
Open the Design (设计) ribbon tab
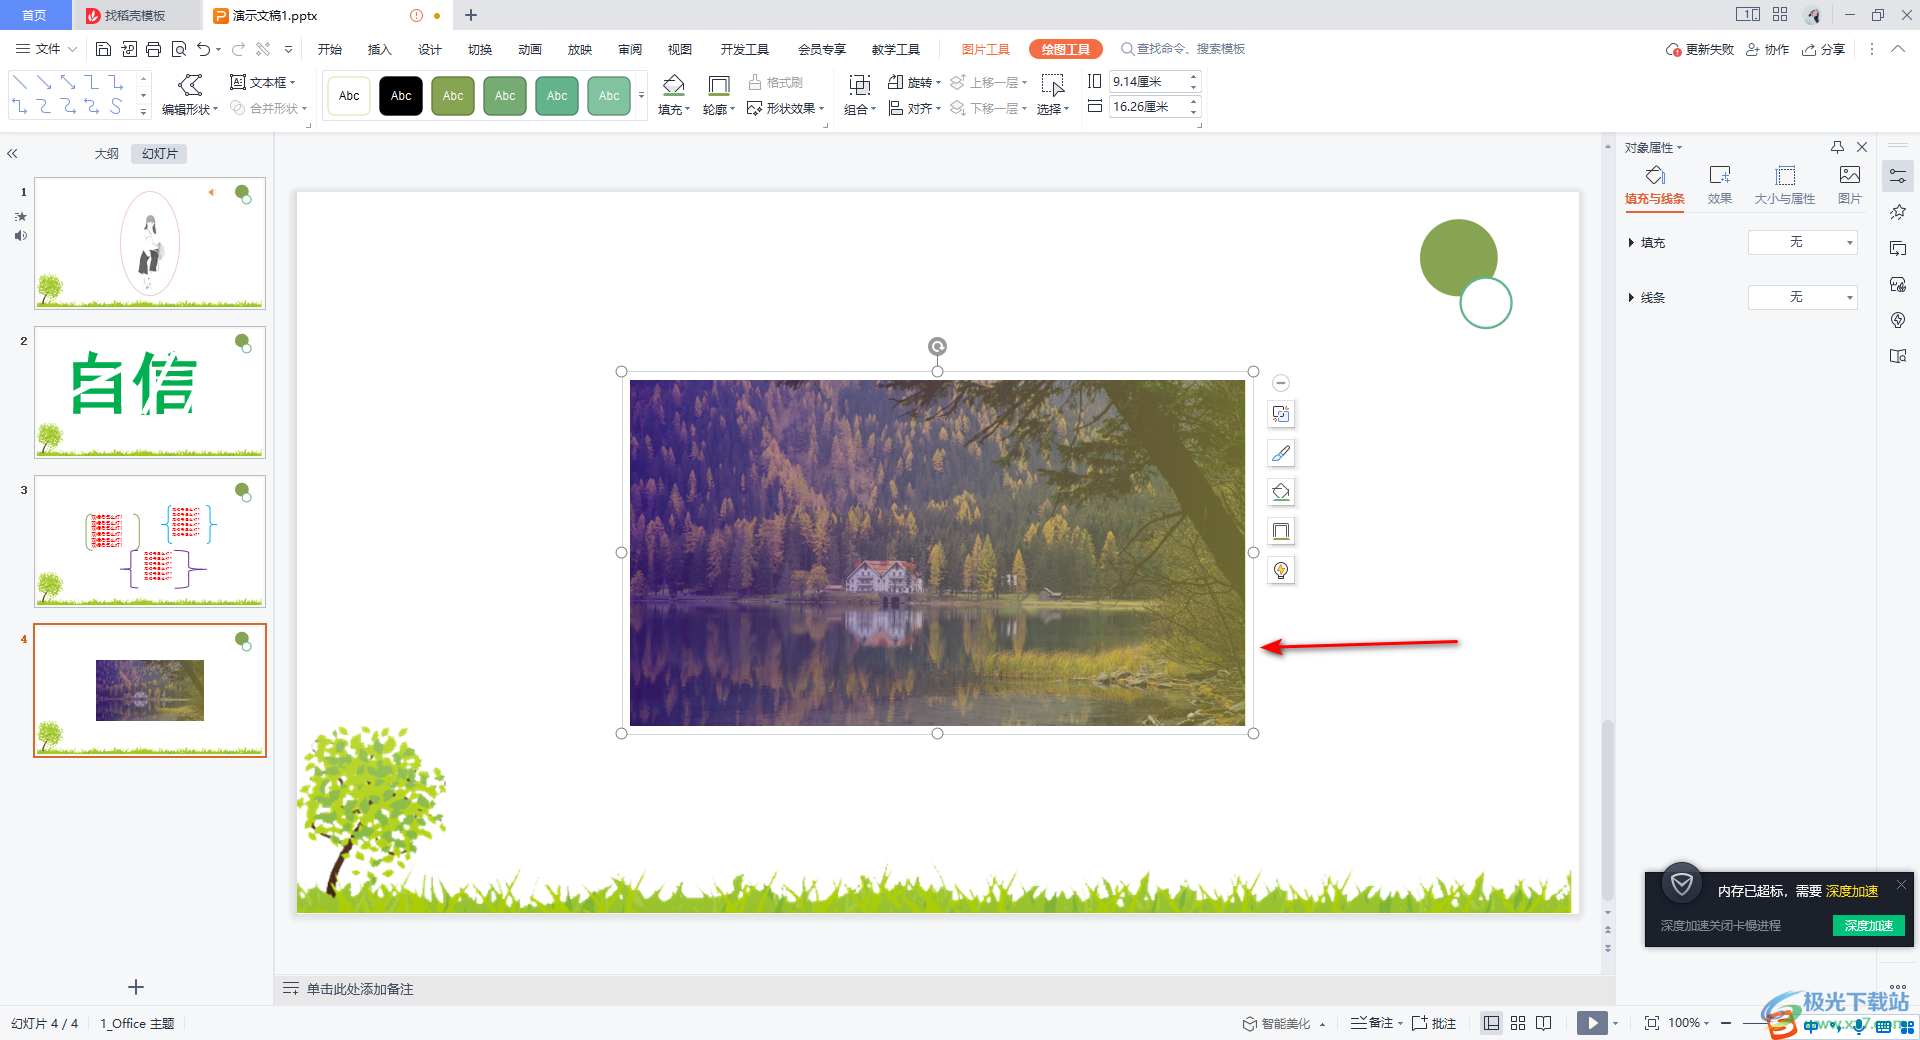(430, 49)
